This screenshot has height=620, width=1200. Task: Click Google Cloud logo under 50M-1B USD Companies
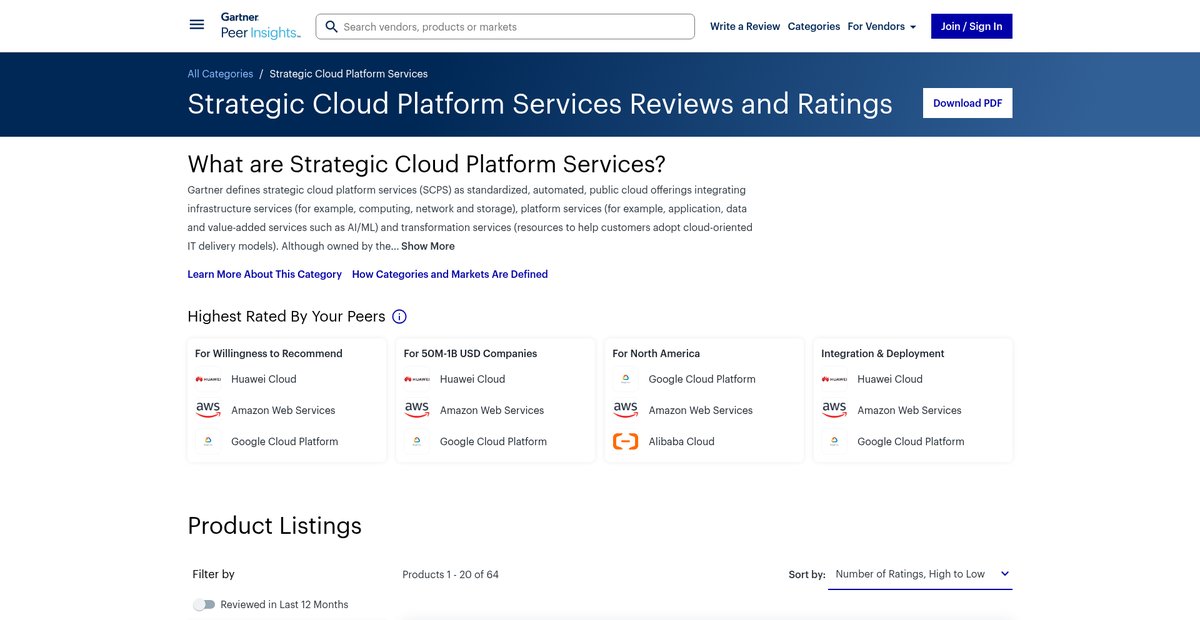[x=417, y=441]
